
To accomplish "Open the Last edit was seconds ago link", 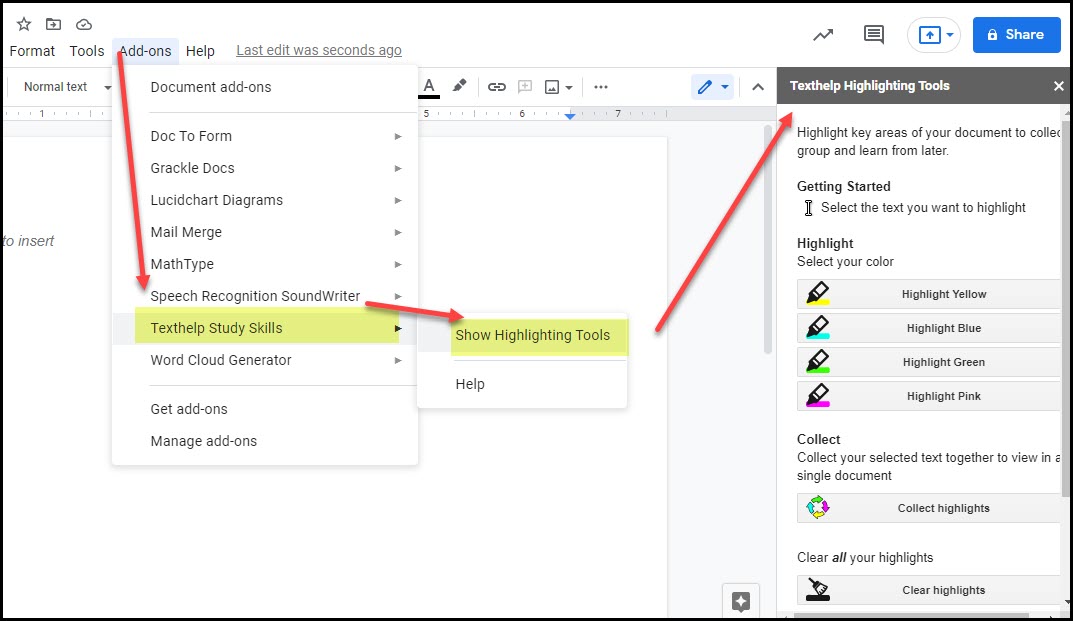I will [319, 51].
